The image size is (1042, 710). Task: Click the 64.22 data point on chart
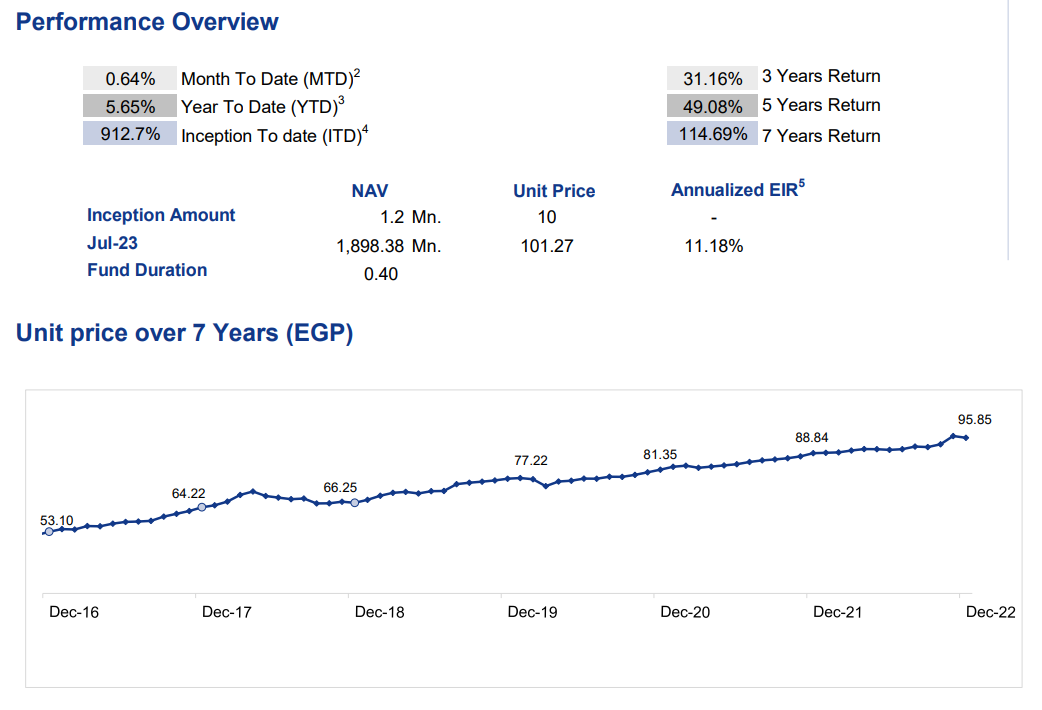(x=200, y=507)
